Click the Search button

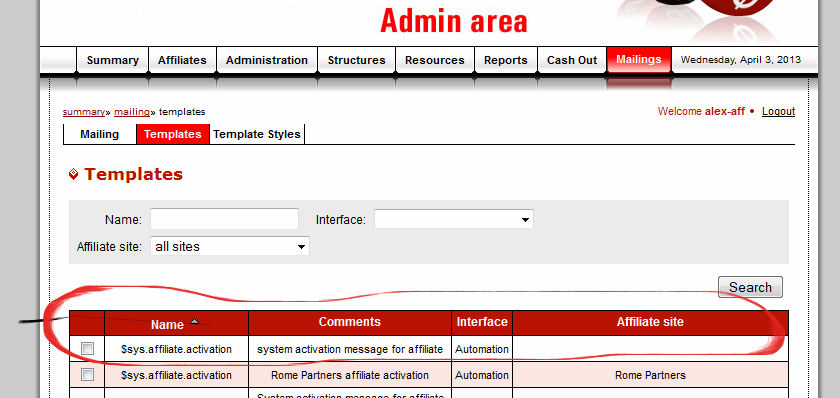tap(750, 287)
